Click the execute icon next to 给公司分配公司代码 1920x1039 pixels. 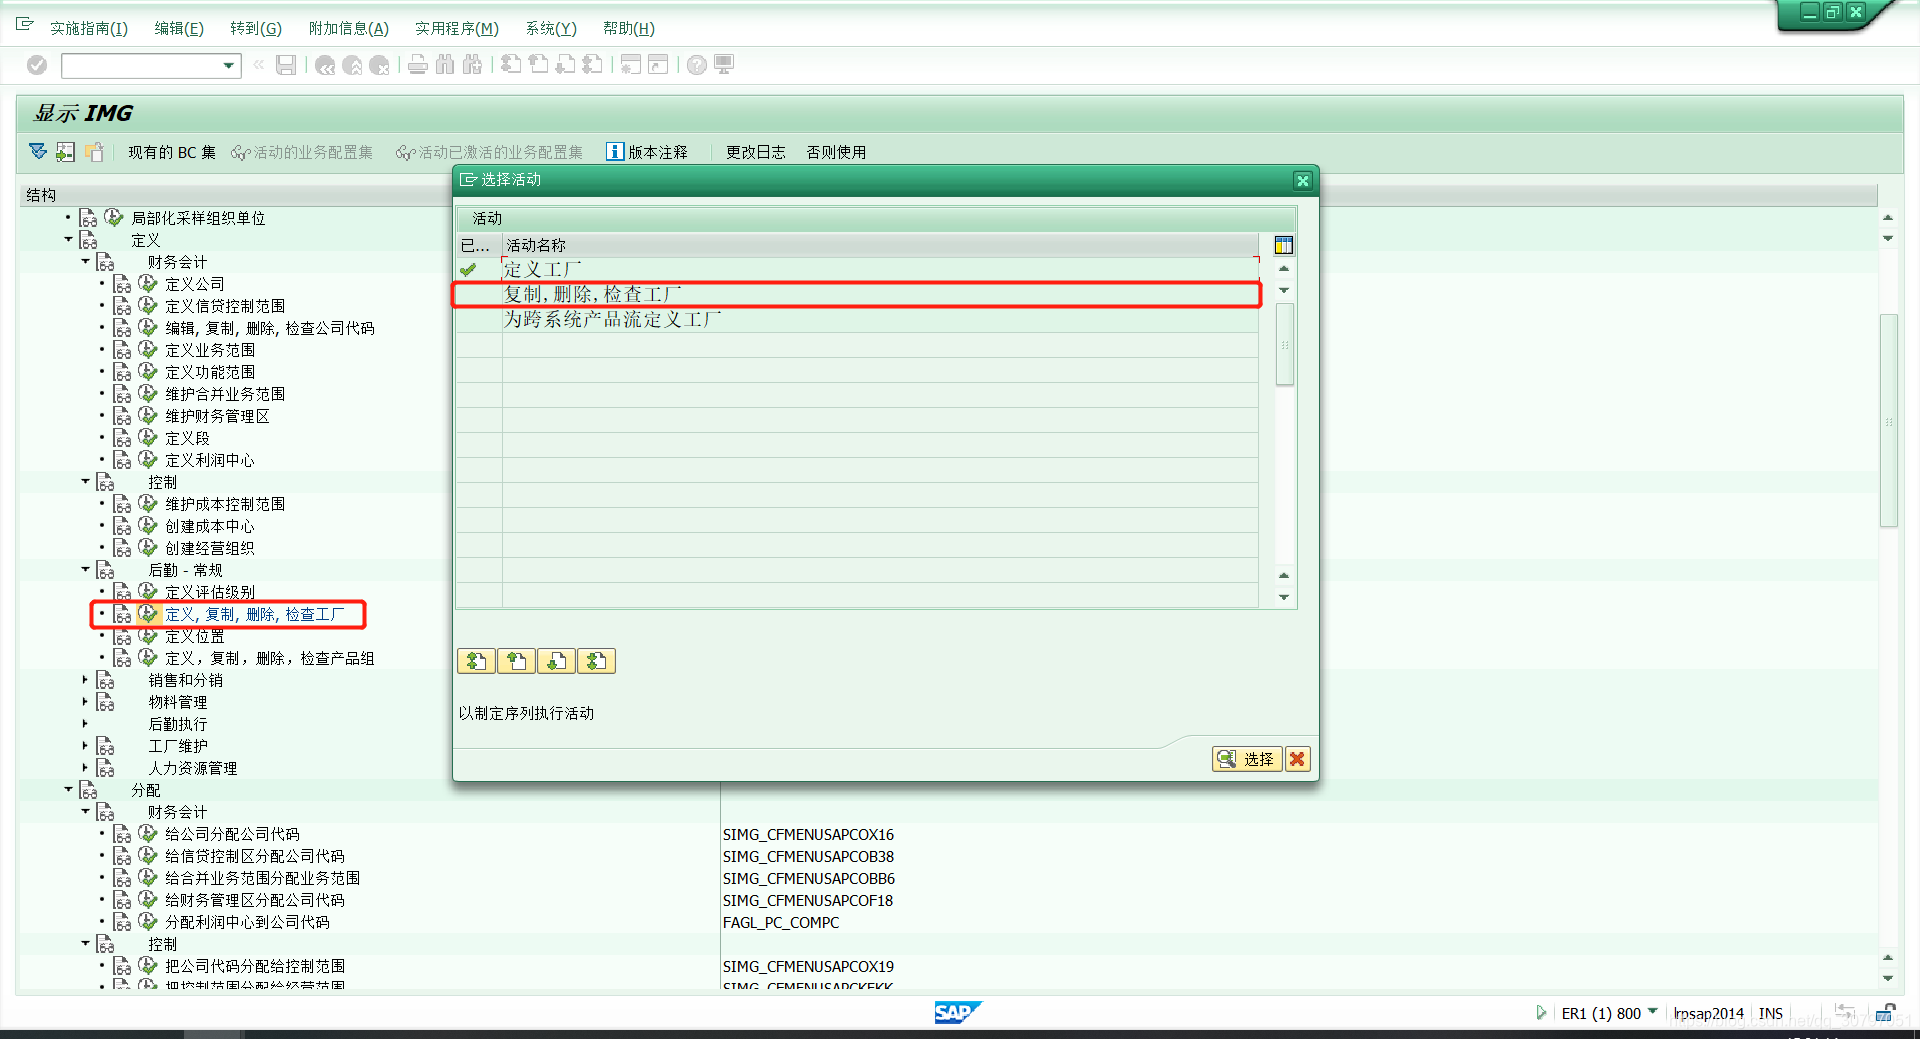click(x=148, y=834)
